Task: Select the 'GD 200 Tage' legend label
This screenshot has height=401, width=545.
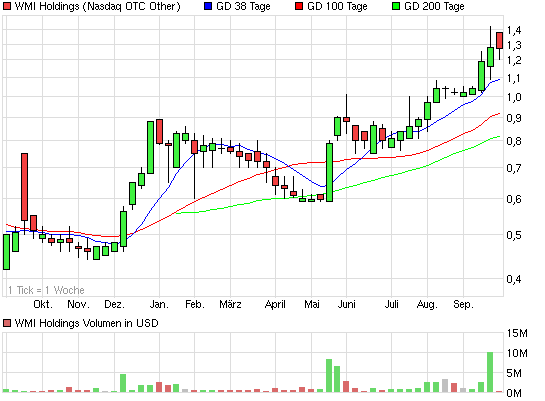Action: pos(434,6)
